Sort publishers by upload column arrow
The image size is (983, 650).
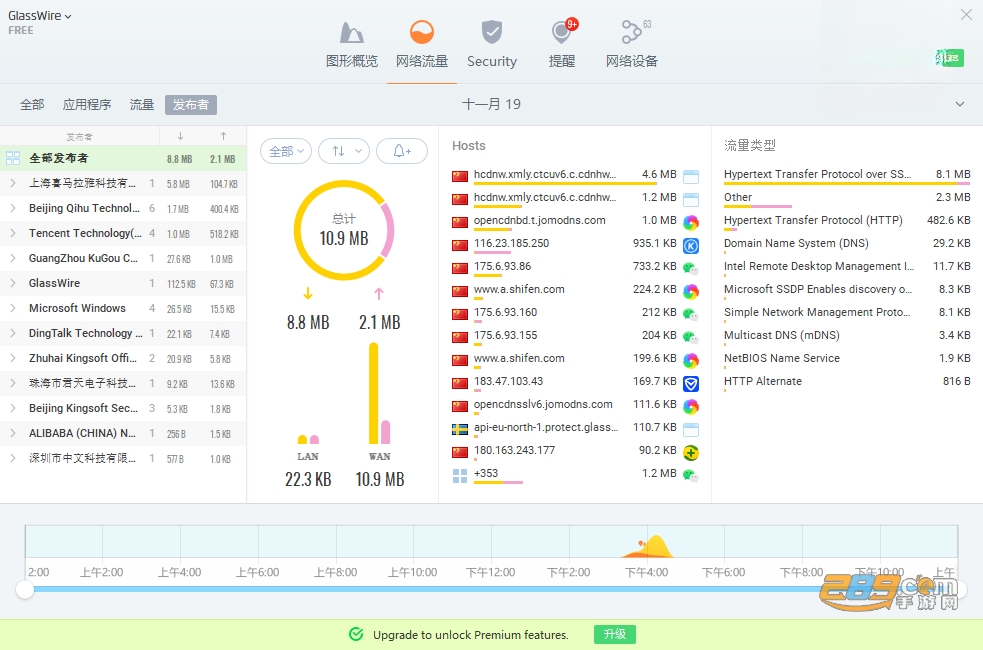point(223,136)
